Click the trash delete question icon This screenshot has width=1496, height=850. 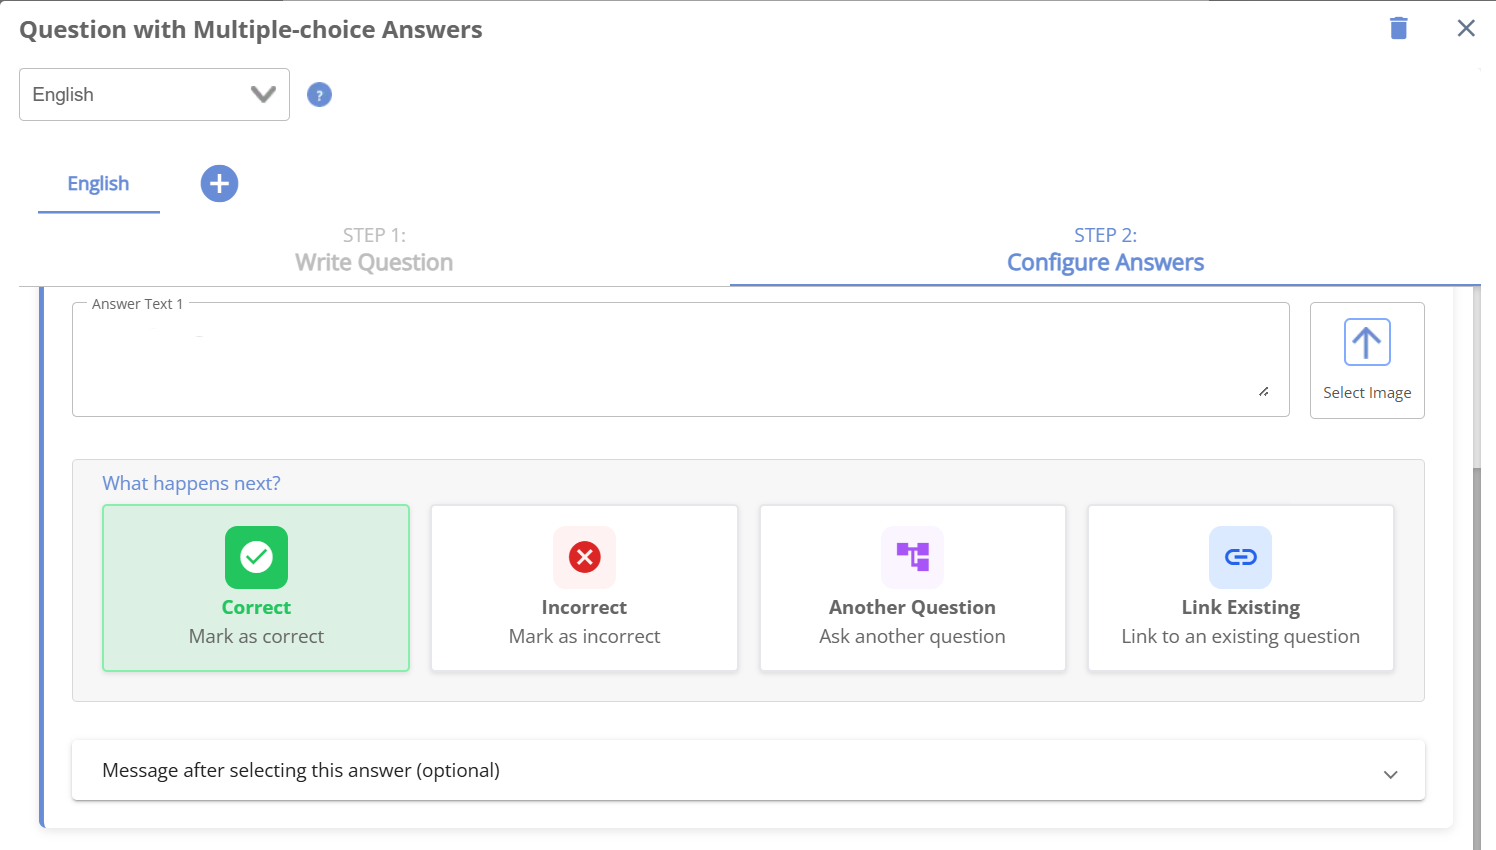[1398, 28]
